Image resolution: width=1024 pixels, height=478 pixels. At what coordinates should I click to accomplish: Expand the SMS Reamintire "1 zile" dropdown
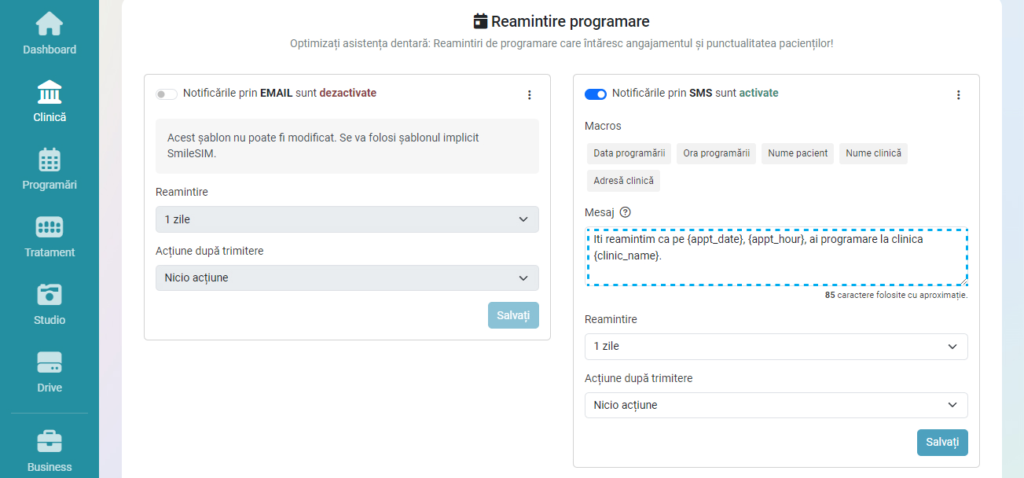tap(776, 346)
